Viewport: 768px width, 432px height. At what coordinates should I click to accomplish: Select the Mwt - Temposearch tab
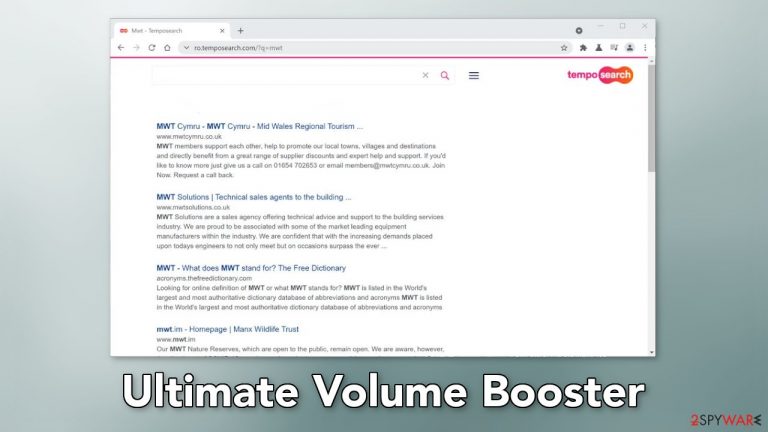pos(172,30)
